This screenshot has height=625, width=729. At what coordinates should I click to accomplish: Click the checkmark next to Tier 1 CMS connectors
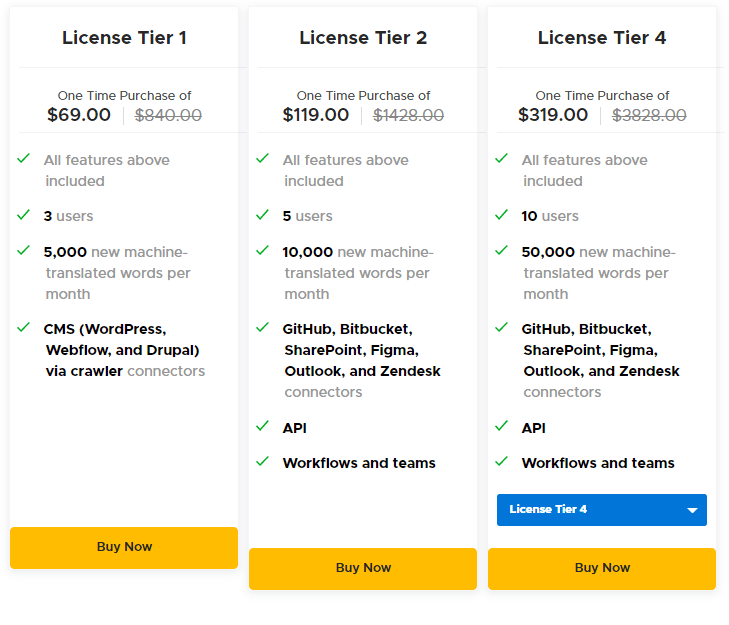tap(24, 327)
